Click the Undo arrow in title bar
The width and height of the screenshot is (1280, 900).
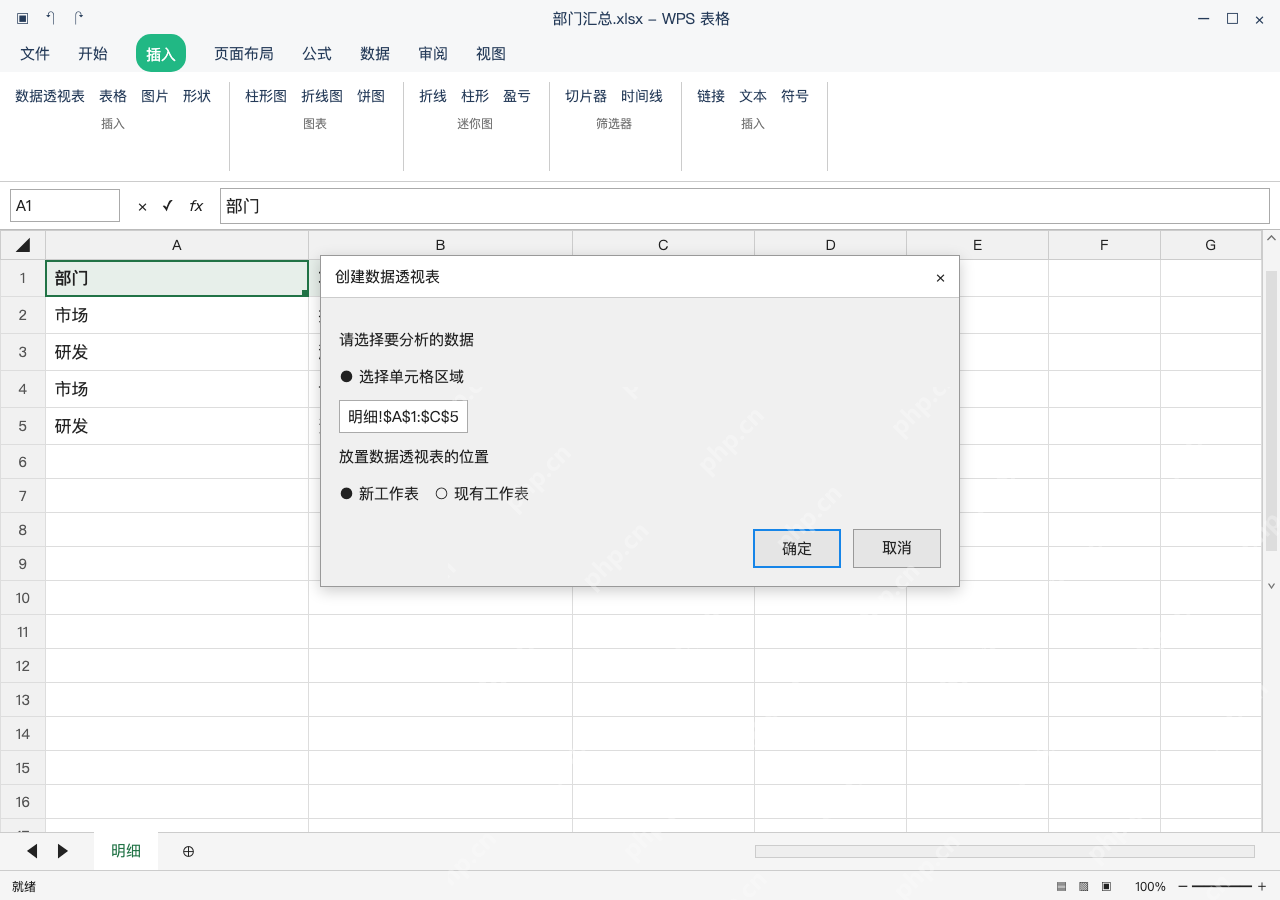tap(50, 18)
